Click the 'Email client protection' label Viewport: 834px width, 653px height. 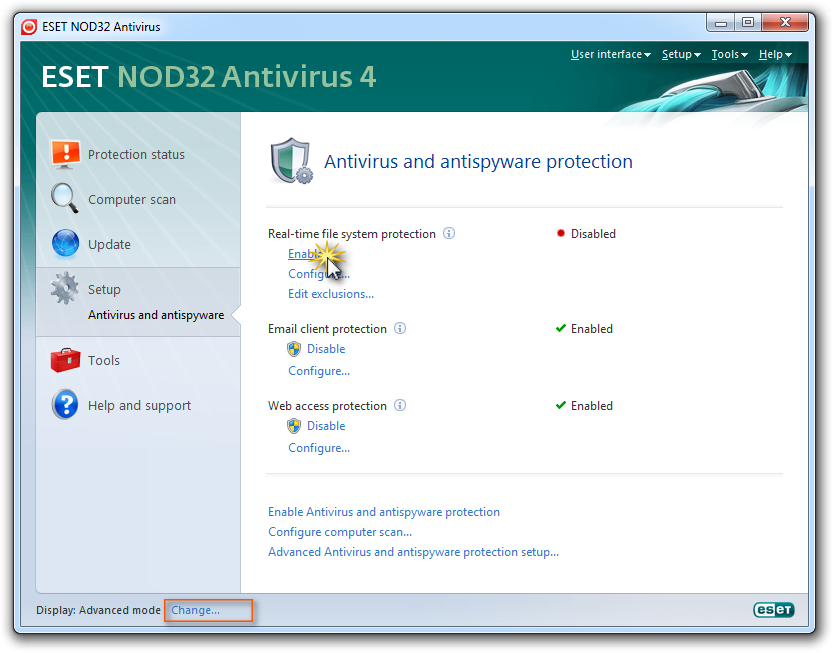pos(327,329)
